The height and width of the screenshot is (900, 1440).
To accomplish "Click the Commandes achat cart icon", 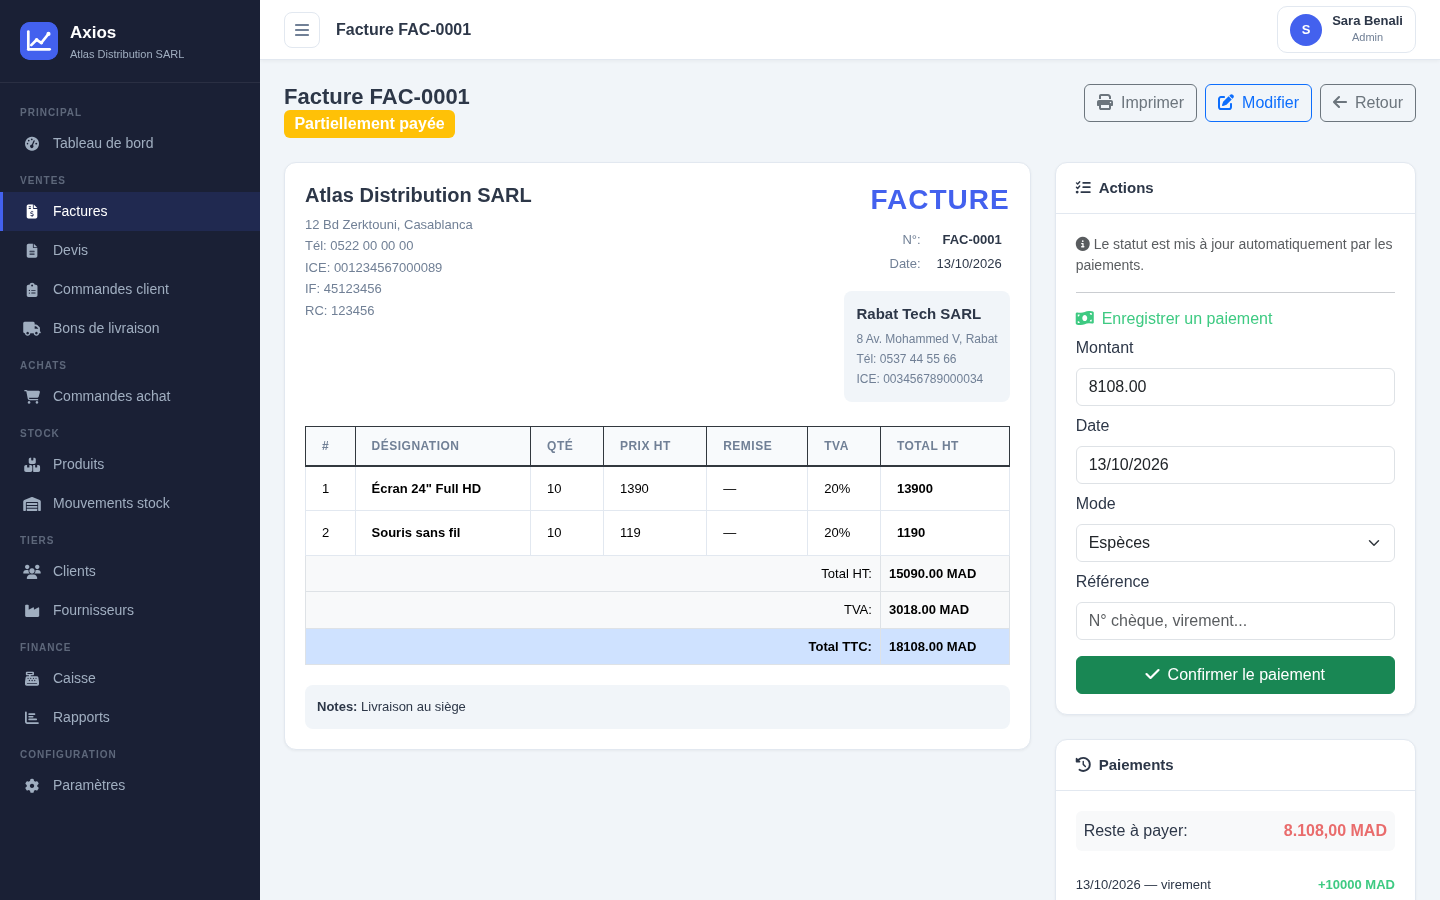I will tap(32, 396).
